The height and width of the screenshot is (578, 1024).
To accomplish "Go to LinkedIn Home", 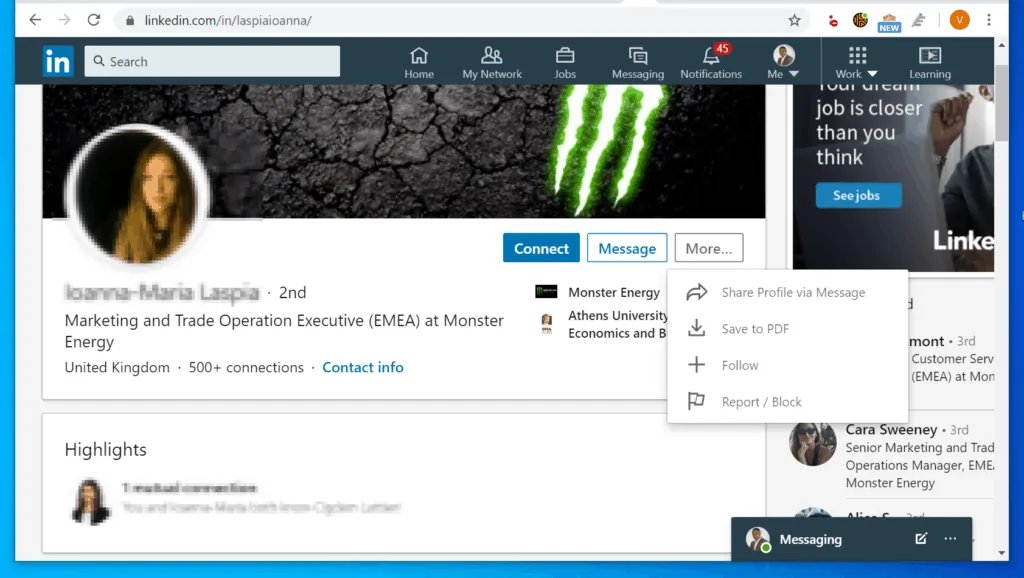I will [419, 63].
